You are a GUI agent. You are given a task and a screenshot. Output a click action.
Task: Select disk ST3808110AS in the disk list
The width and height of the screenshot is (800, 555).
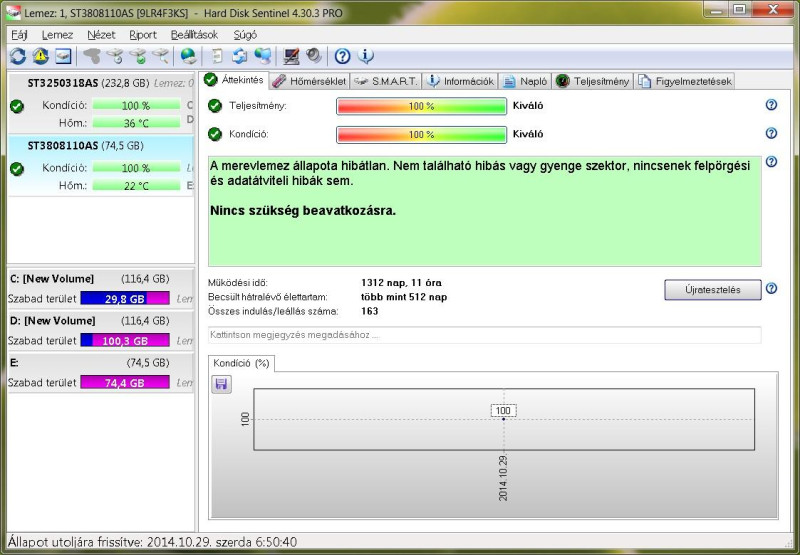[x=101, y=165]
